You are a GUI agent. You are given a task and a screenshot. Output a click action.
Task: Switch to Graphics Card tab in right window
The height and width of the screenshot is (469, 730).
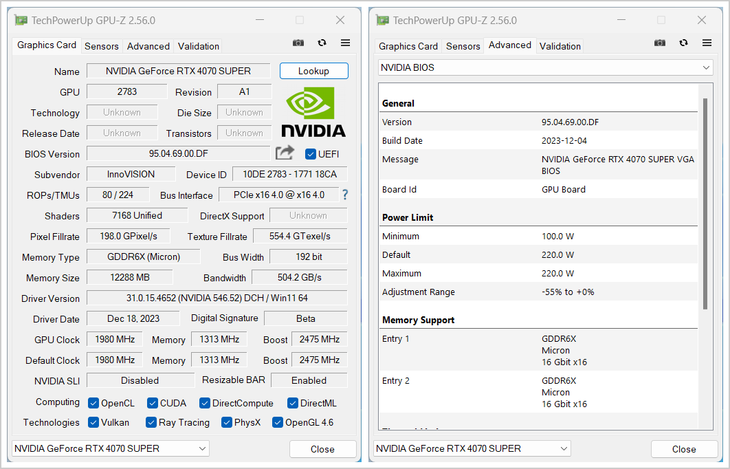click(408, 46)
